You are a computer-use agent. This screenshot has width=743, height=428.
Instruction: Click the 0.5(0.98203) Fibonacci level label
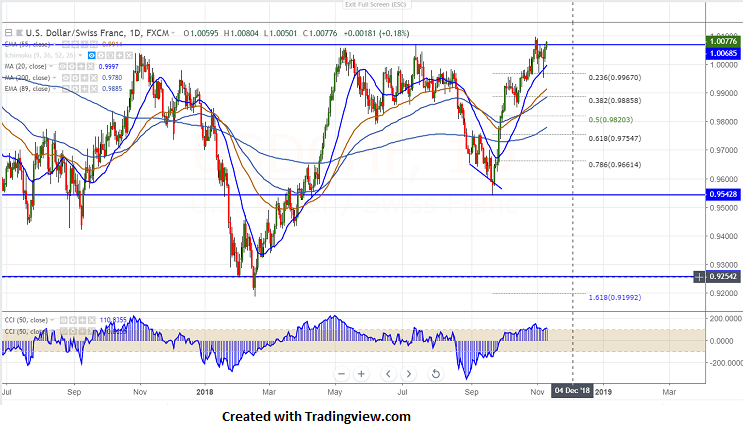pos(610,119)
